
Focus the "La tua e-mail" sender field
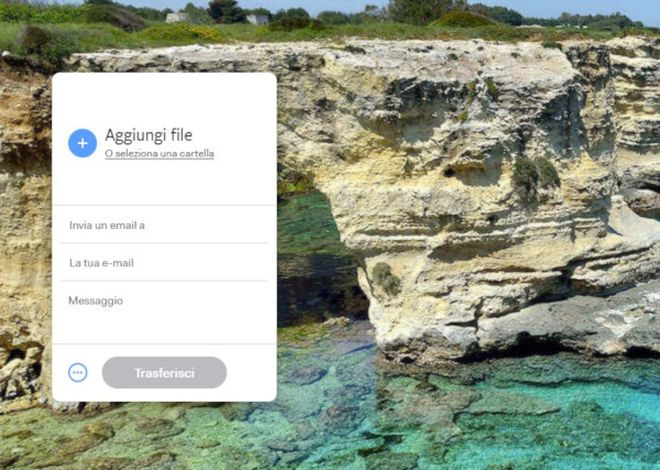[164, 263]
